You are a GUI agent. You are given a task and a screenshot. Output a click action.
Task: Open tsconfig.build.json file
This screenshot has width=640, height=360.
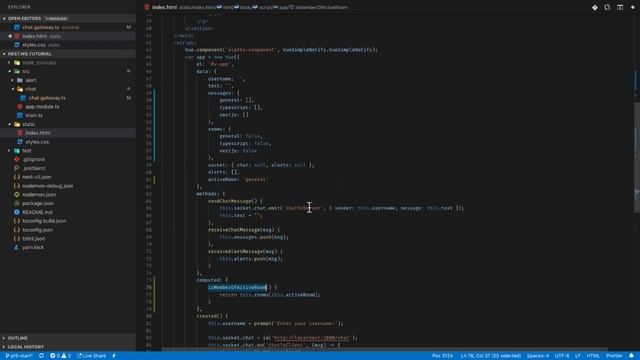click(x=44, y=221)
